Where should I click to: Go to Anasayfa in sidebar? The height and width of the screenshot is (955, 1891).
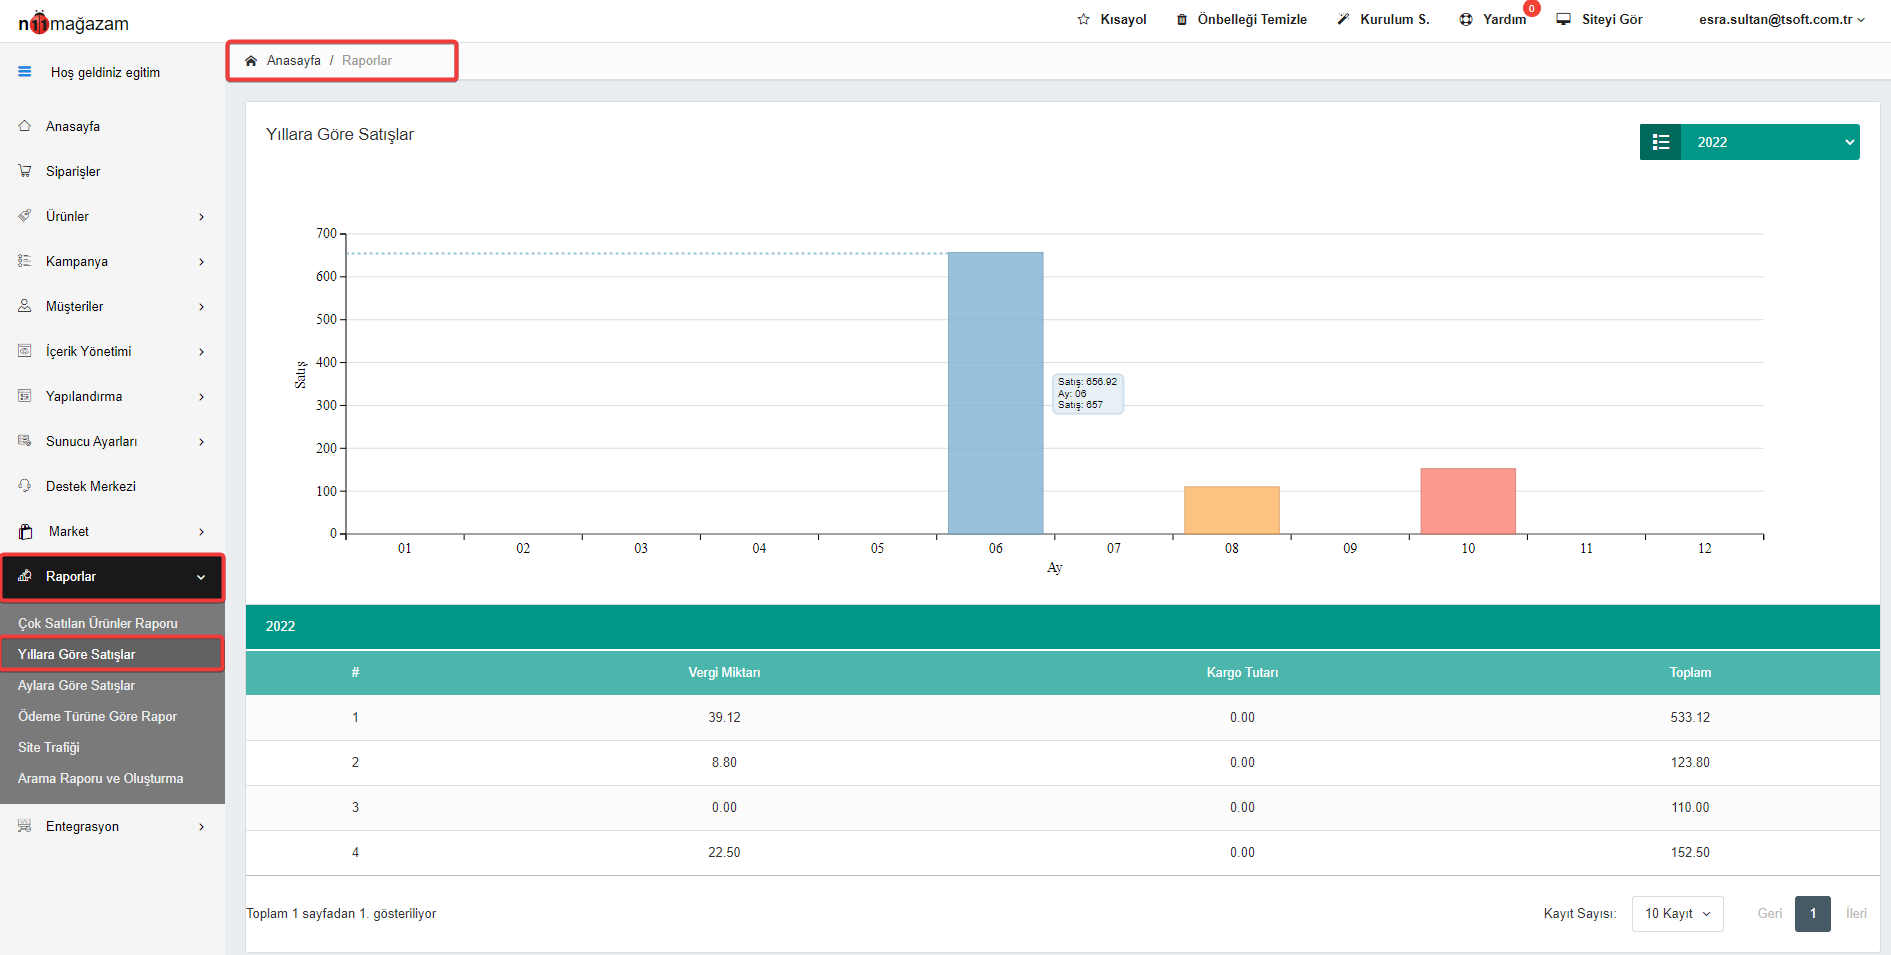73,126
